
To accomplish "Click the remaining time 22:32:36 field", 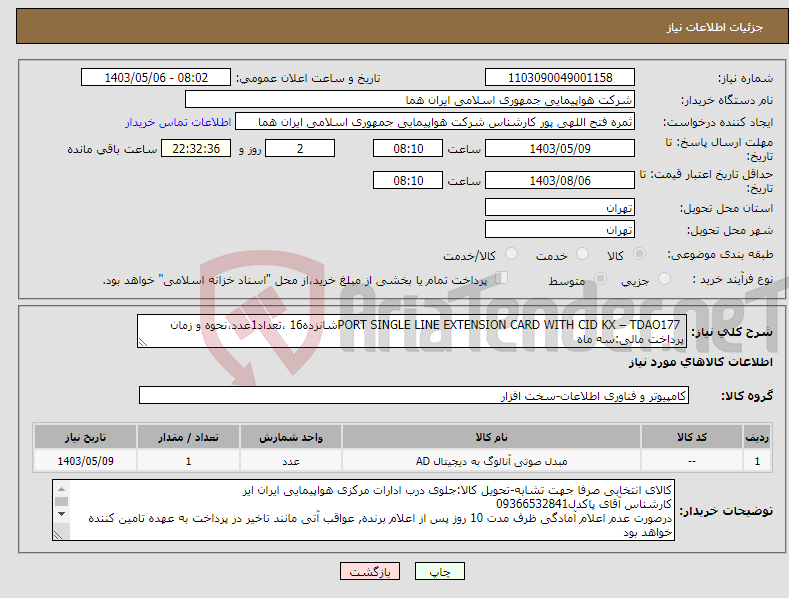I will pos(196,148).
